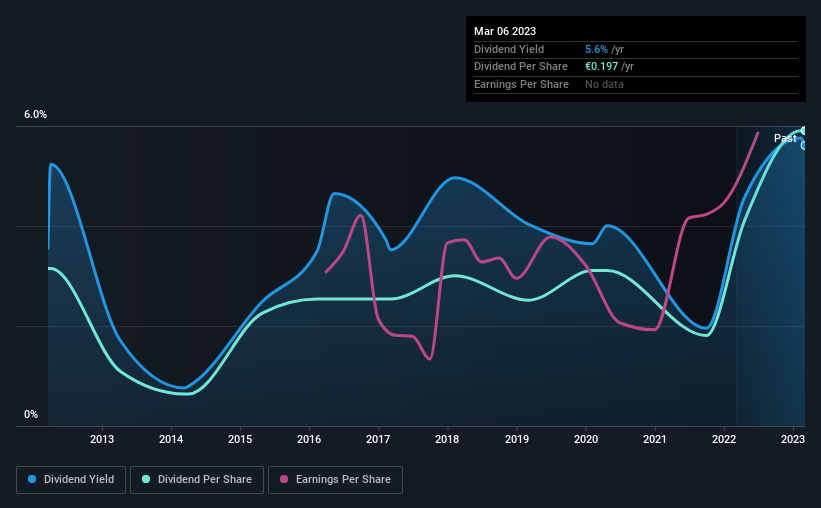821x508 pixels.
Task: Click the €0.197 dividend per share value
Action: click(602, 67)
